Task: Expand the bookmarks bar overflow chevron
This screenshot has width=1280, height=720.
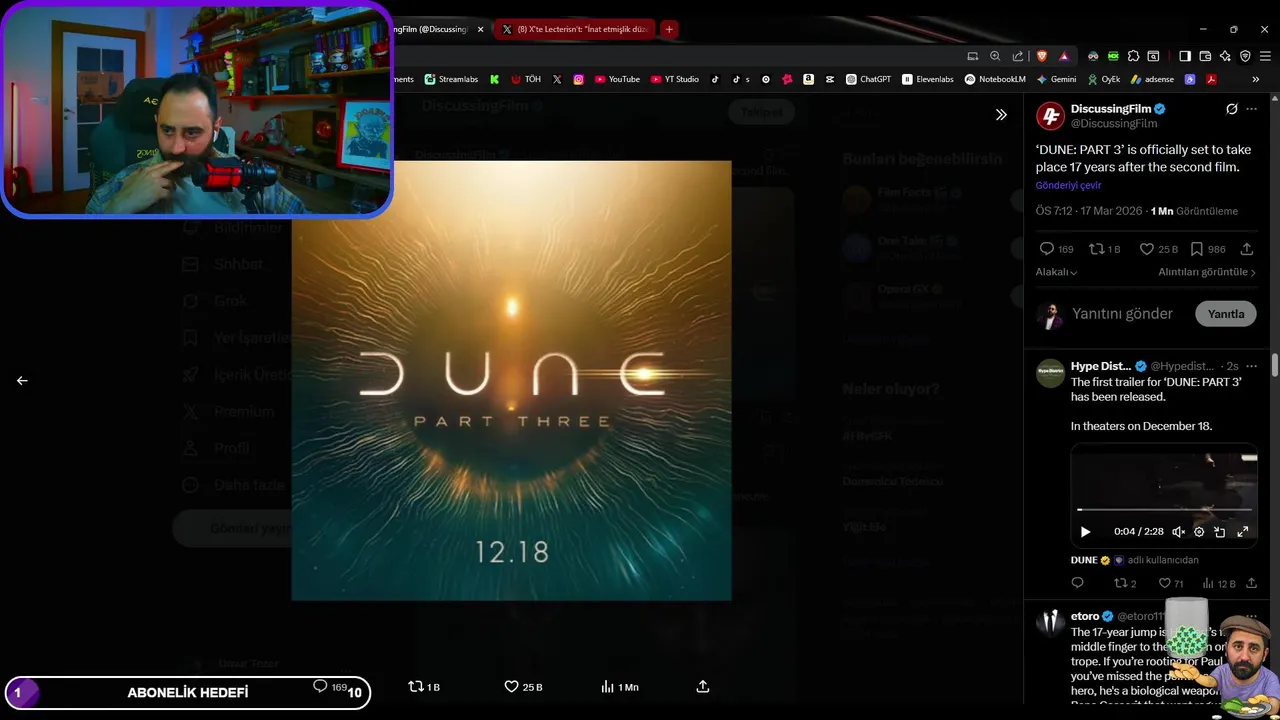Action: 1255,79
